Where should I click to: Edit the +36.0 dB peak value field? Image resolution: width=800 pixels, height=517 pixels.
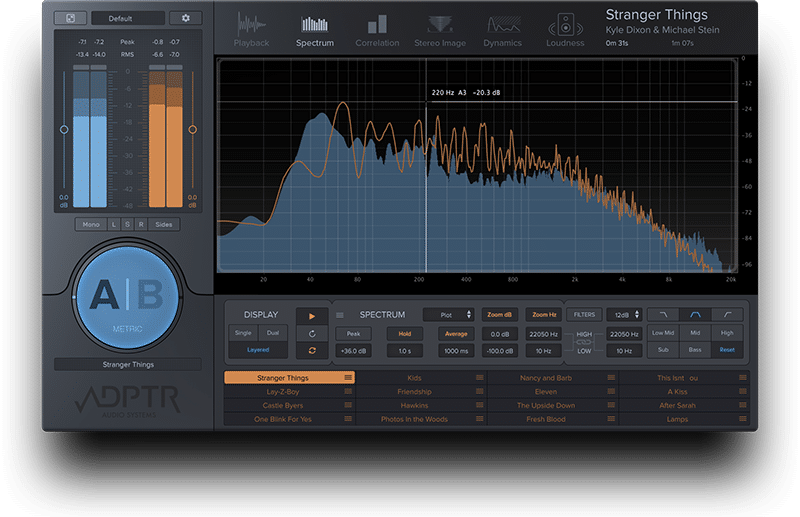[x=354, y=351]
